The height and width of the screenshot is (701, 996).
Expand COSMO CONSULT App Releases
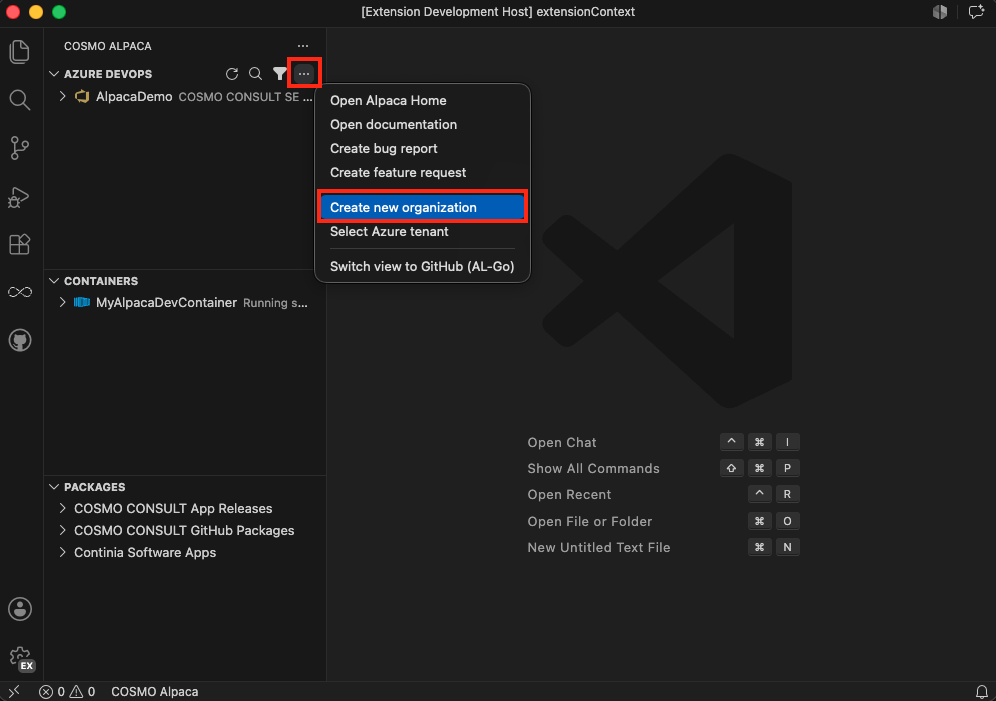point(62,509)
